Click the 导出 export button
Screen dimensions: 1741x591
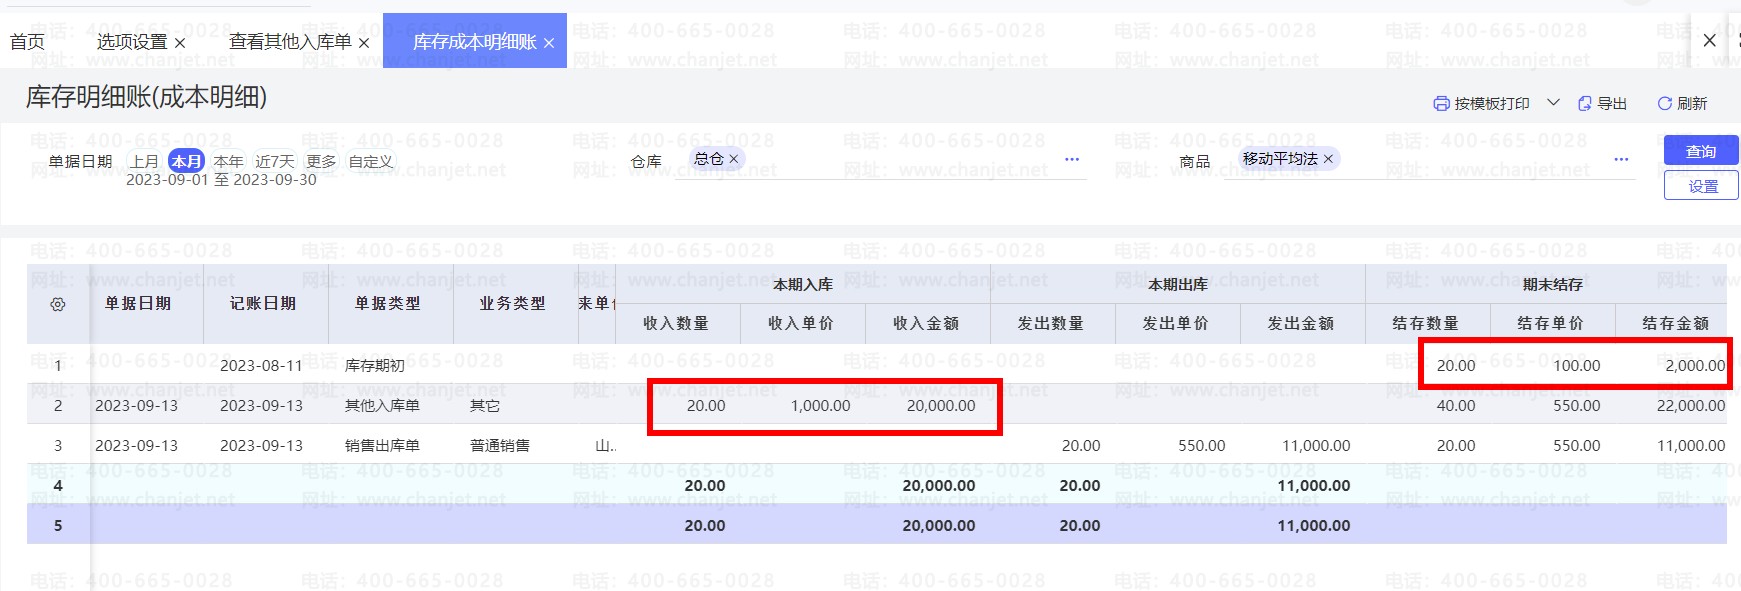(1602, 103)
